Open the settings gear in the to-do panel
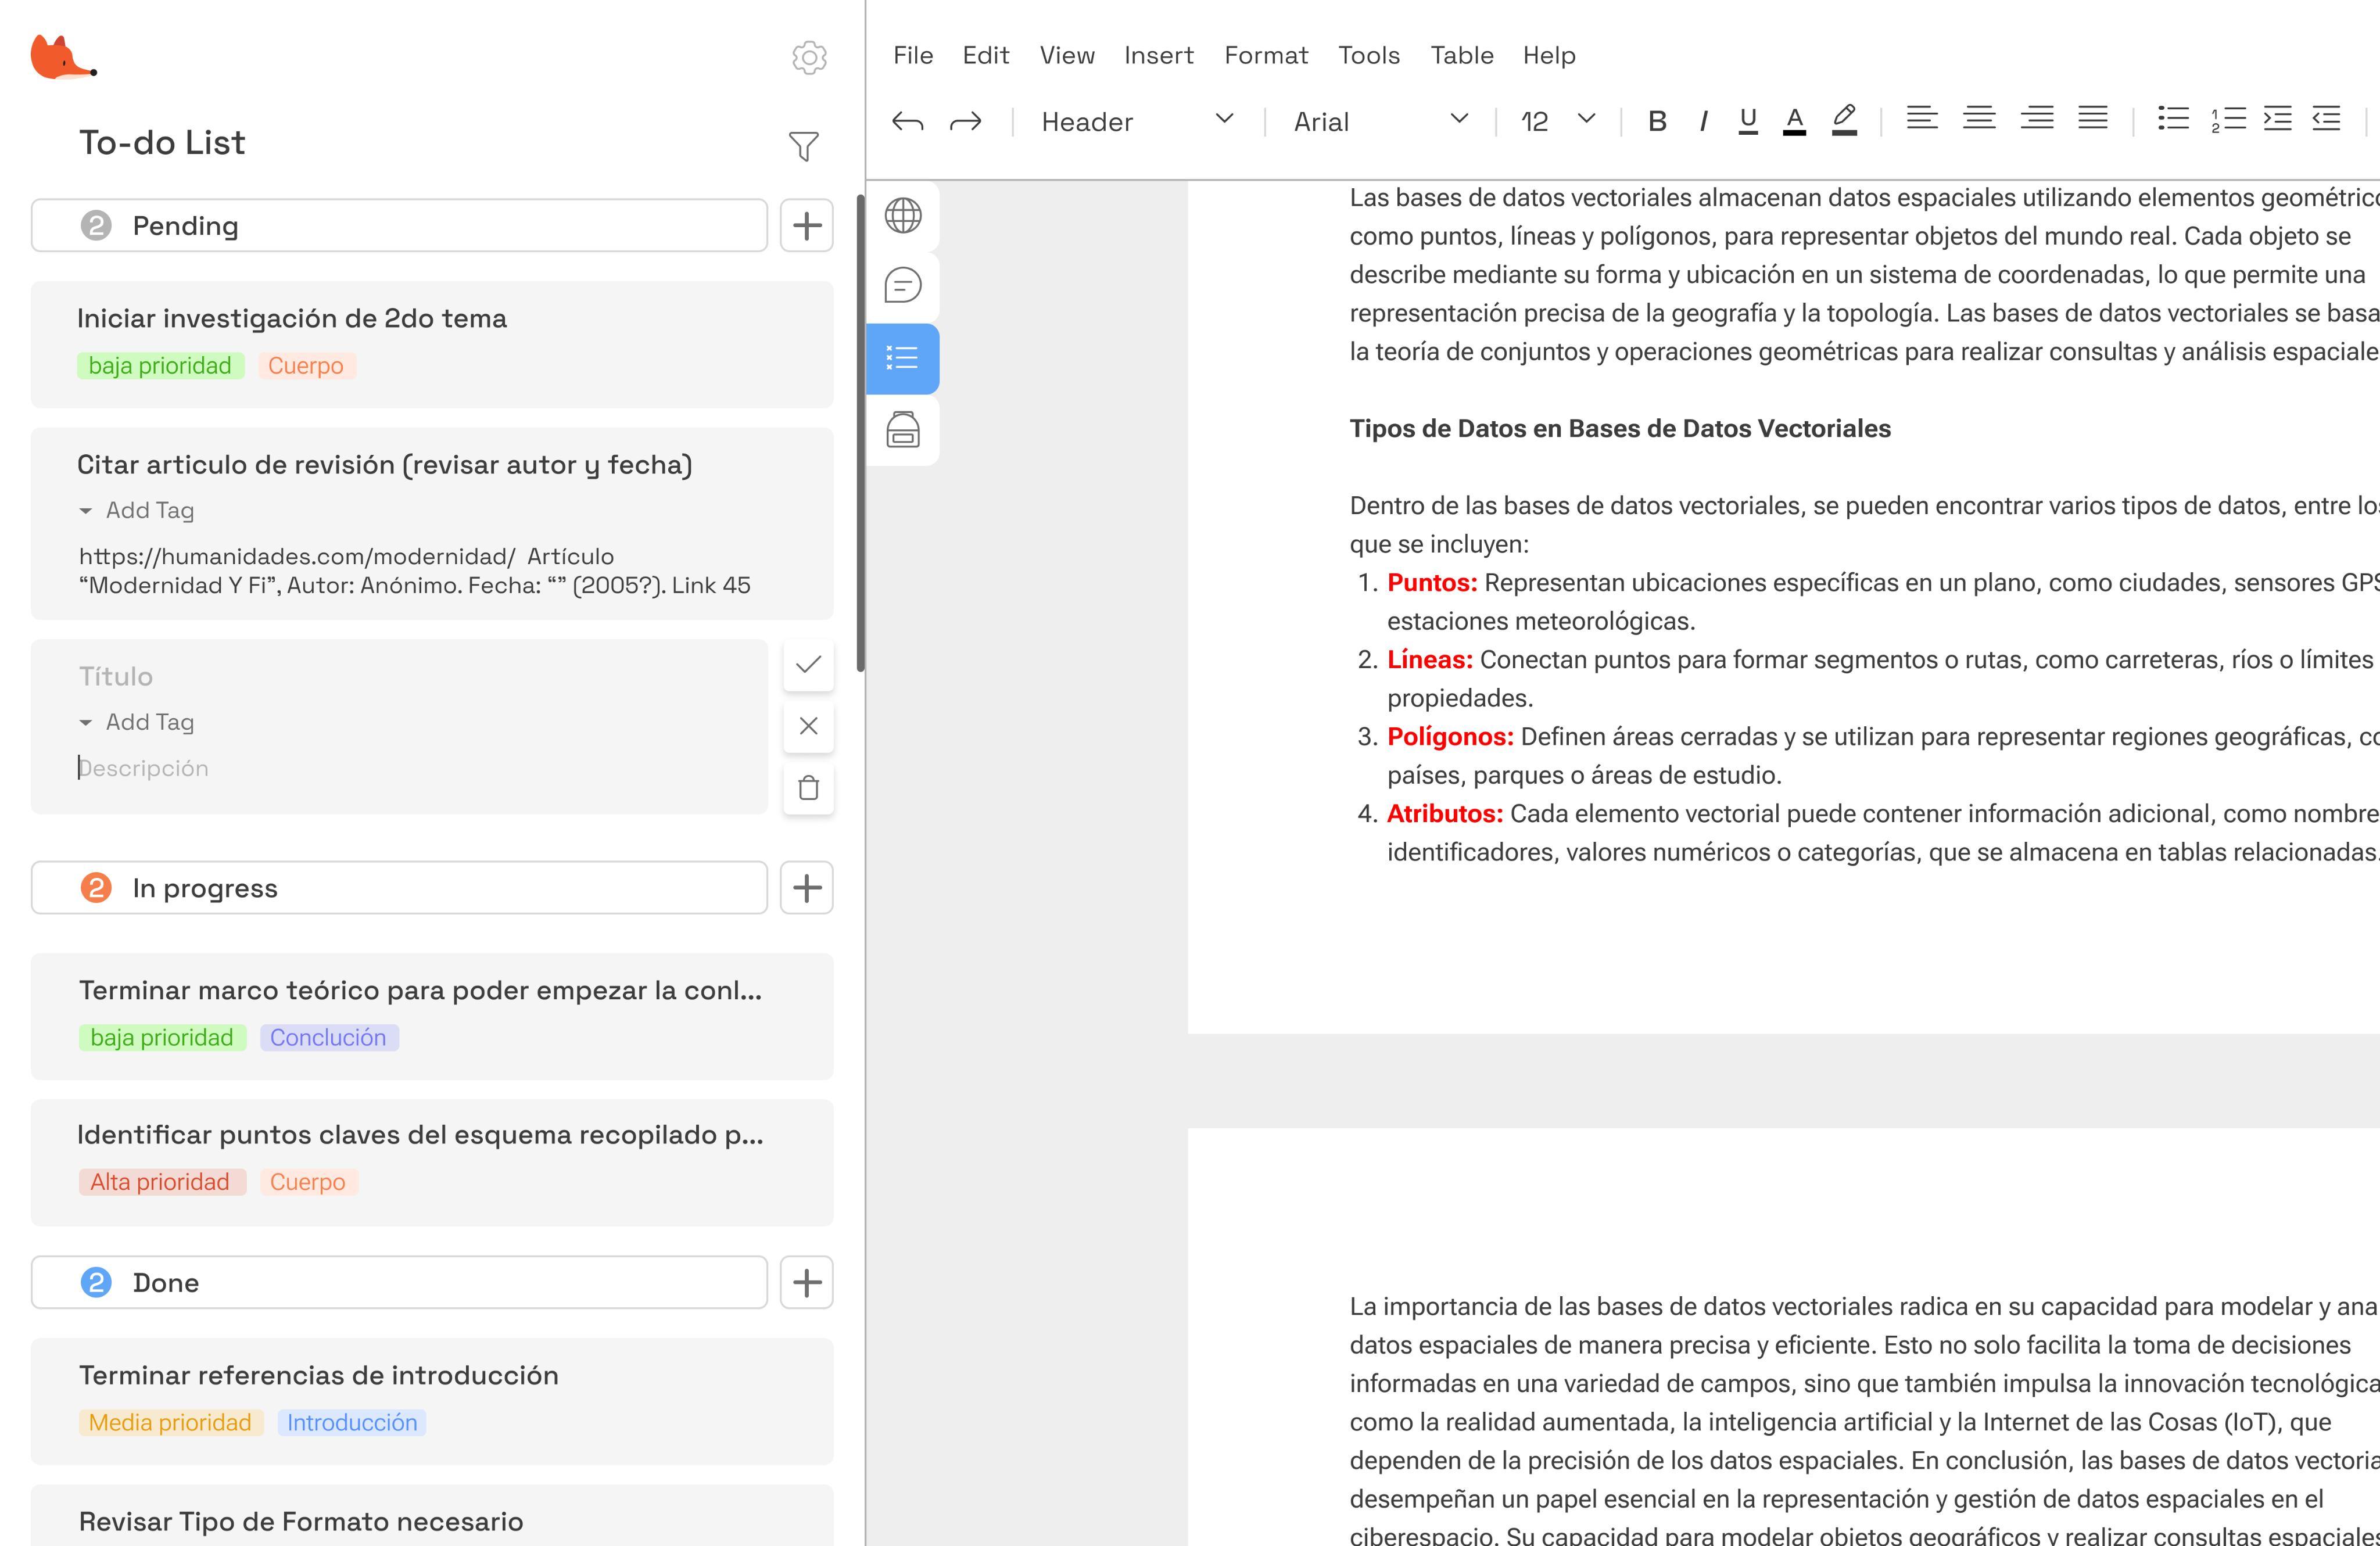This screenshot has height=1546, width=2380. point(809,58)
